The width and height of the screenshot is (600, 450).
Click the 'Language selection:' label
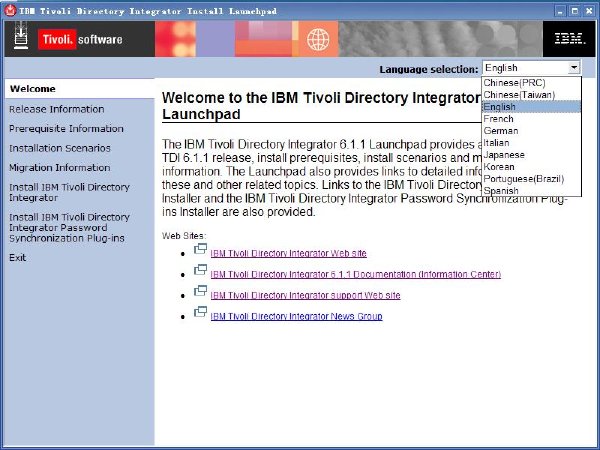coord(429,69)
